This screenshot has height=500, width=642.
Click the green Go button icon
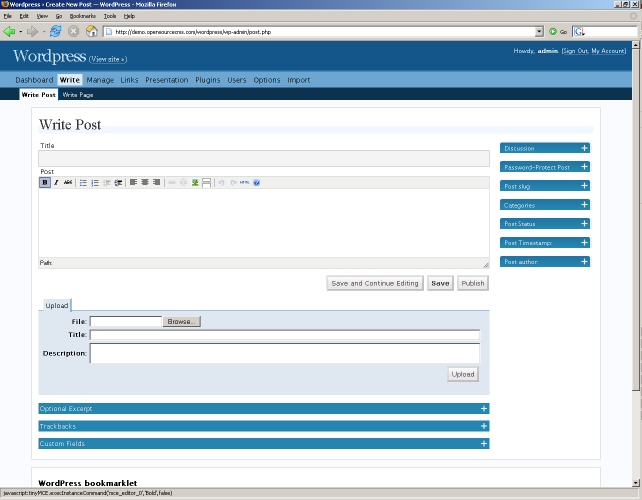(x=553, y=32)
